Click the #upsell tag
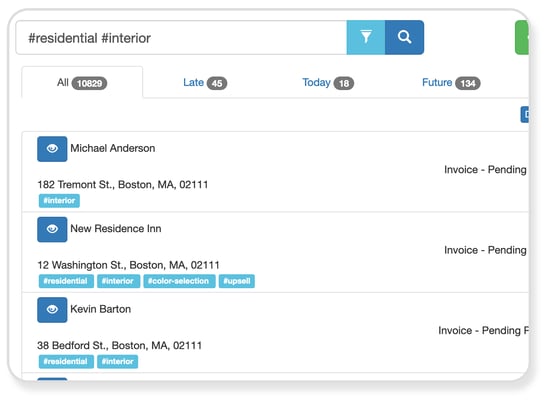550x408 pixels. tap(237, 281)
